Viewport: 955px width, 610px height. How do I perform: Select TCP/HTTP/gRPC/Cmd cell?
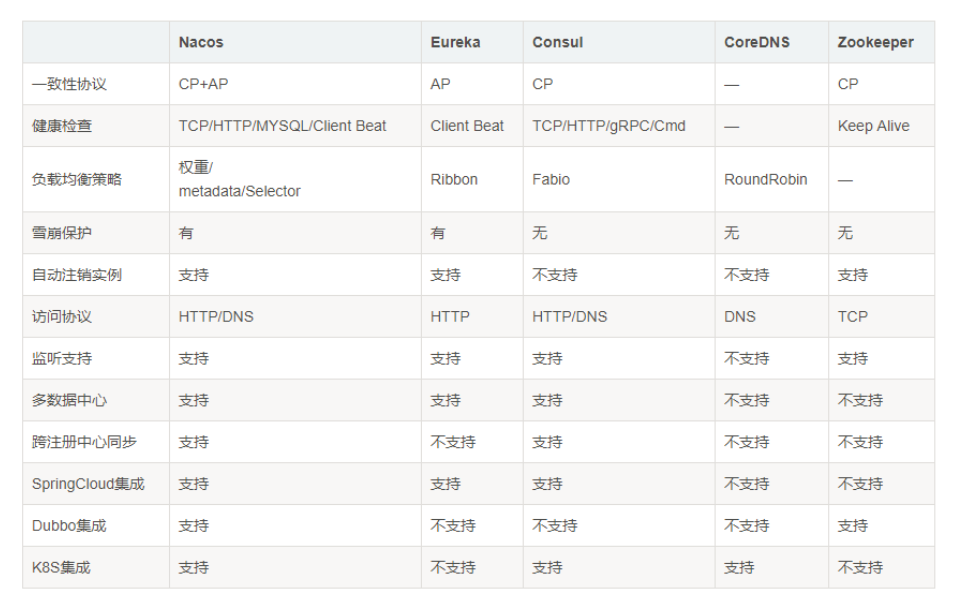608,126
